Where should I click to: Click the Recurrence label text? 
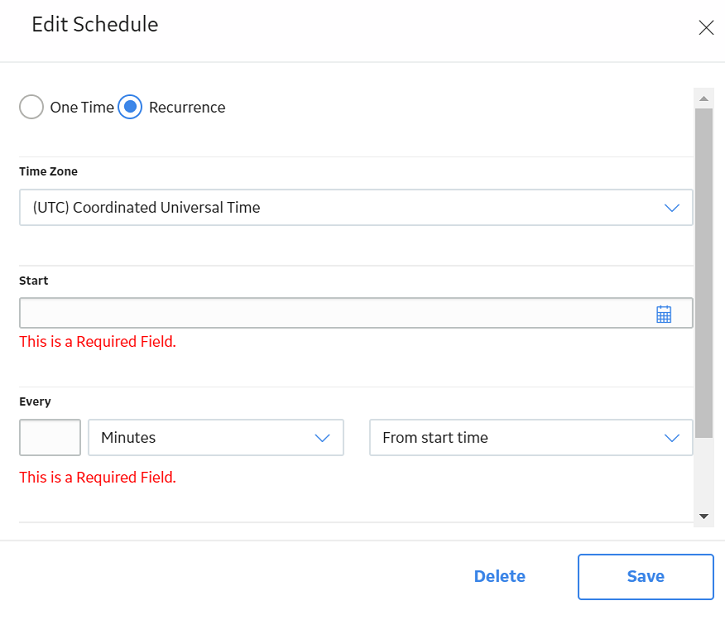coord(187,107)
